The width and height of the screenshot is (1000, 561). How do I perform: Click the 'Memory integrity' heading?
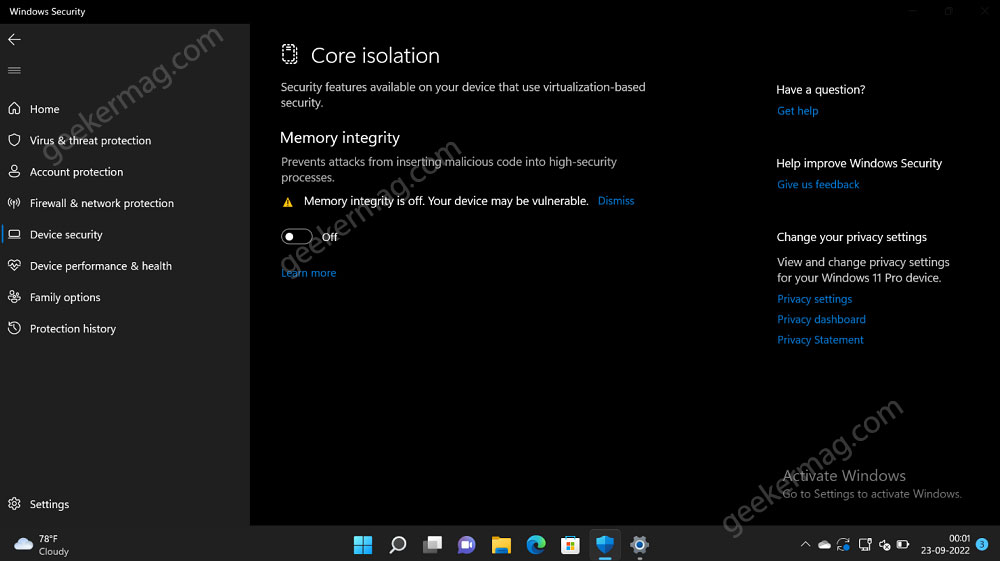pyautogui.click(x=340, y=138)
